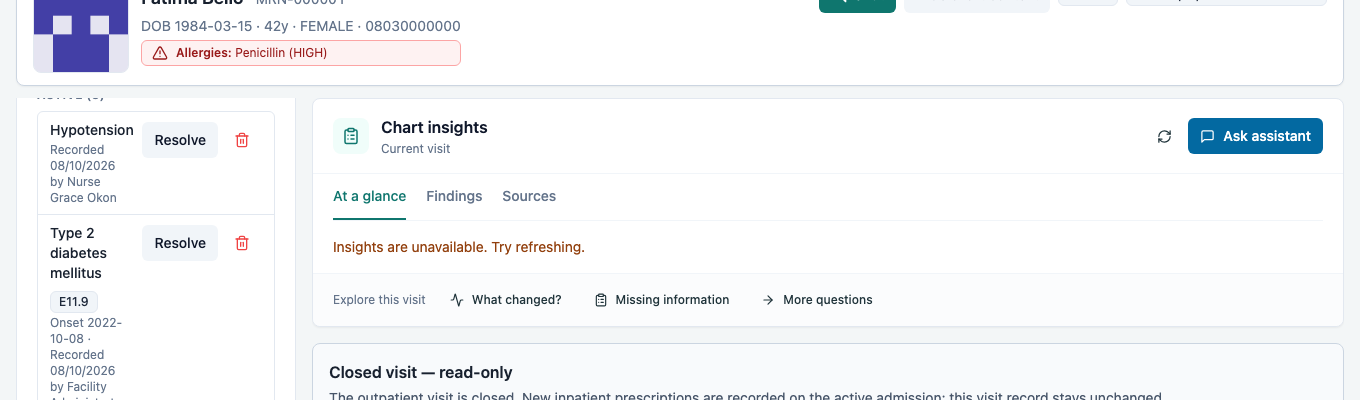
Task: Switch to the At a glance tab
Action: coord(369,196)
